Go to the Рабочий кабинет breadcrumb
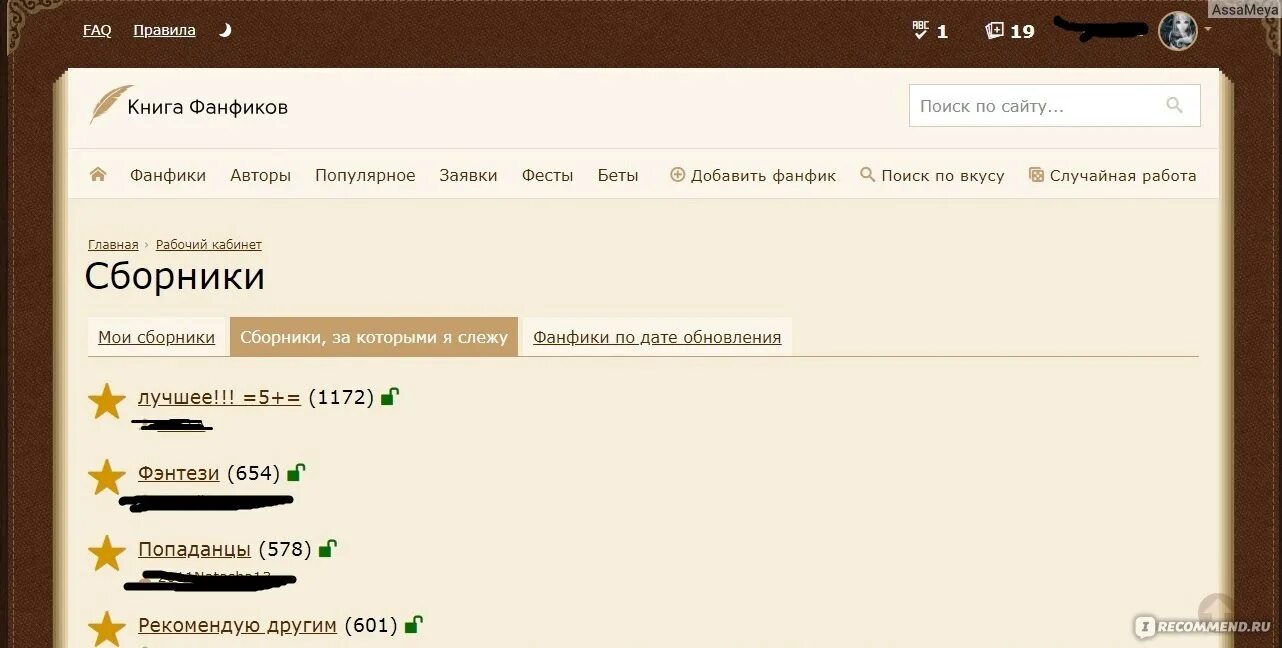 click(209, 244)
